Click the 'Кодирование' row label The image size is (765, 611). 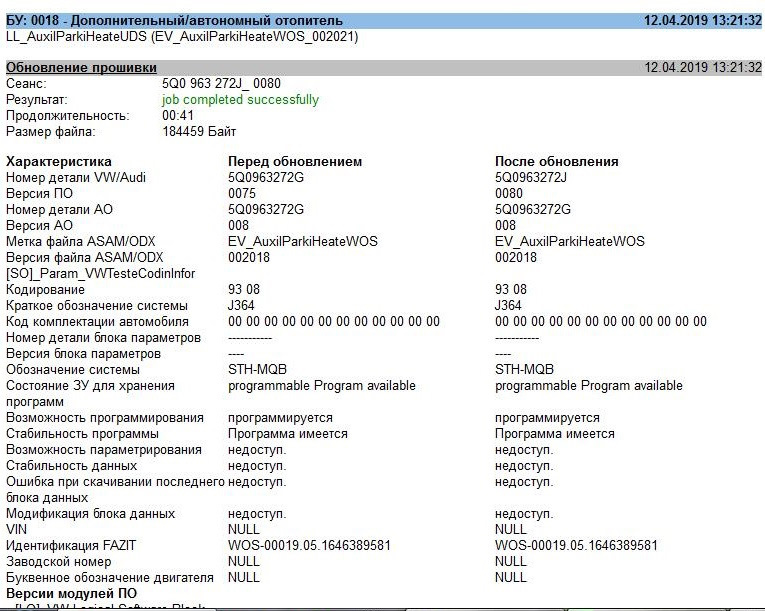pos(45,290)
